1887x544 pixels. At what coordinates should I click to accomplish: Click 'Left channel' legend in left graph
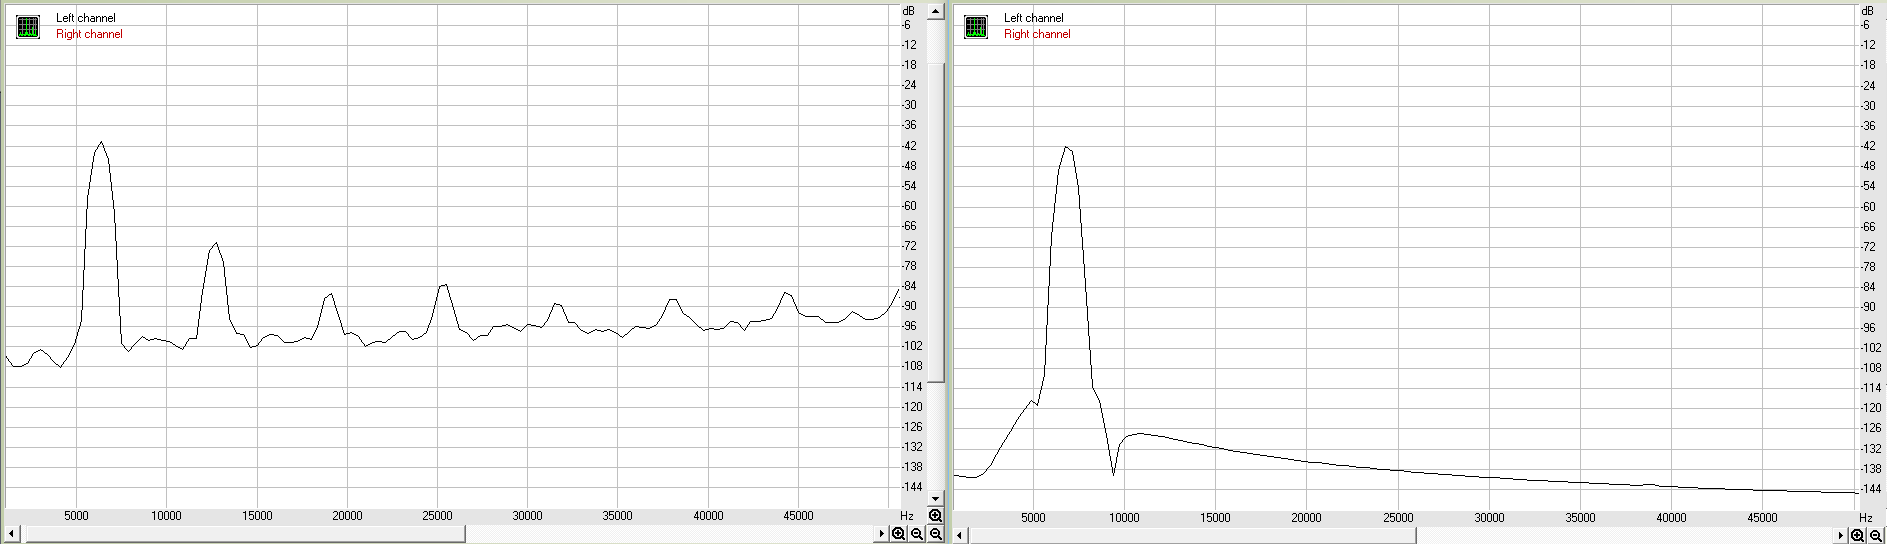coord(85,18)
